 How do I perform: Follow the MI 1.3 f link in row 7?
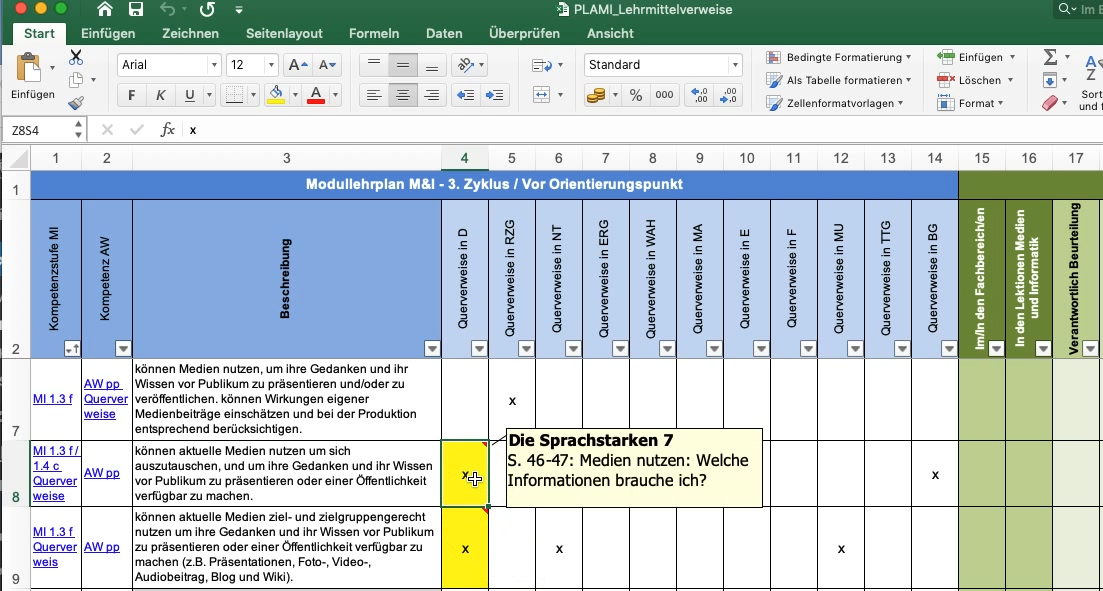pos(53,400)
